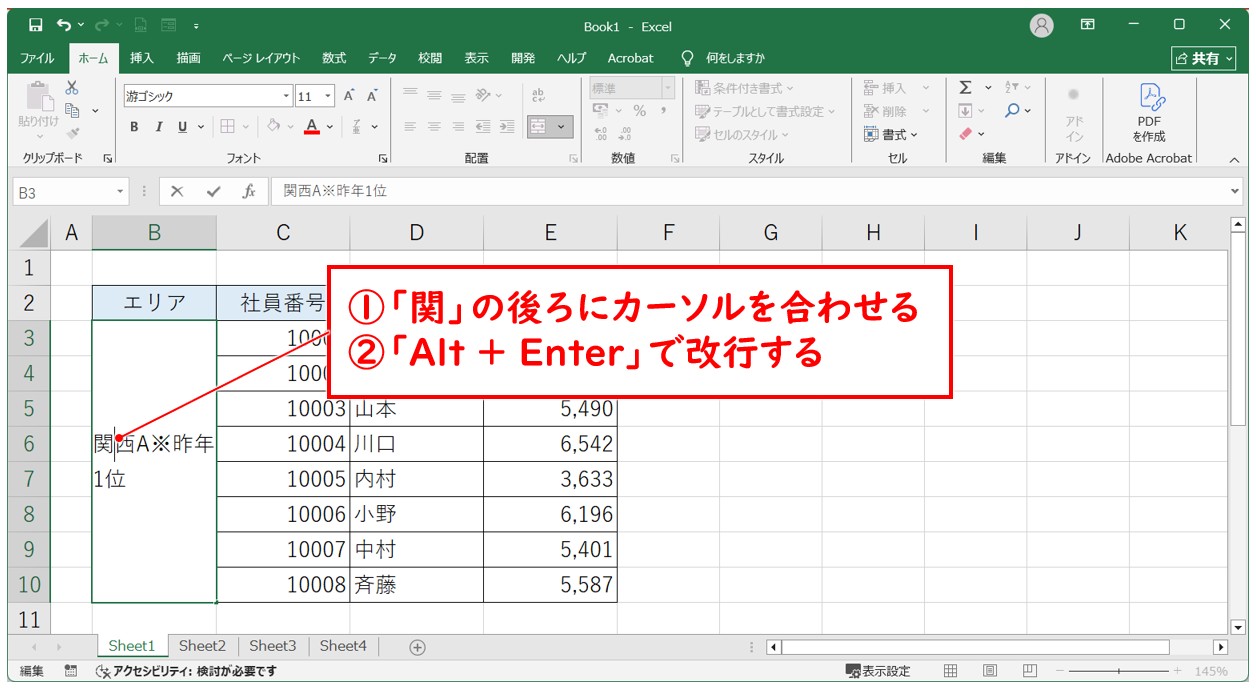Open the ファイル tab

[x=37, y=58]
